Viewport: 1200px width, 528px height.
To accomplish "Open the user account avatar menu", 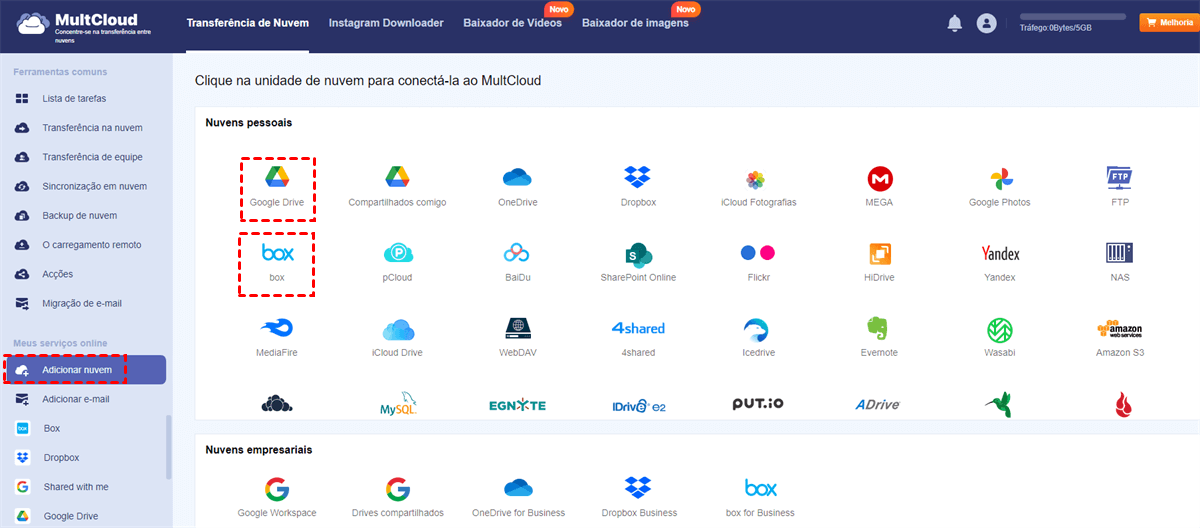I will 987,23.
